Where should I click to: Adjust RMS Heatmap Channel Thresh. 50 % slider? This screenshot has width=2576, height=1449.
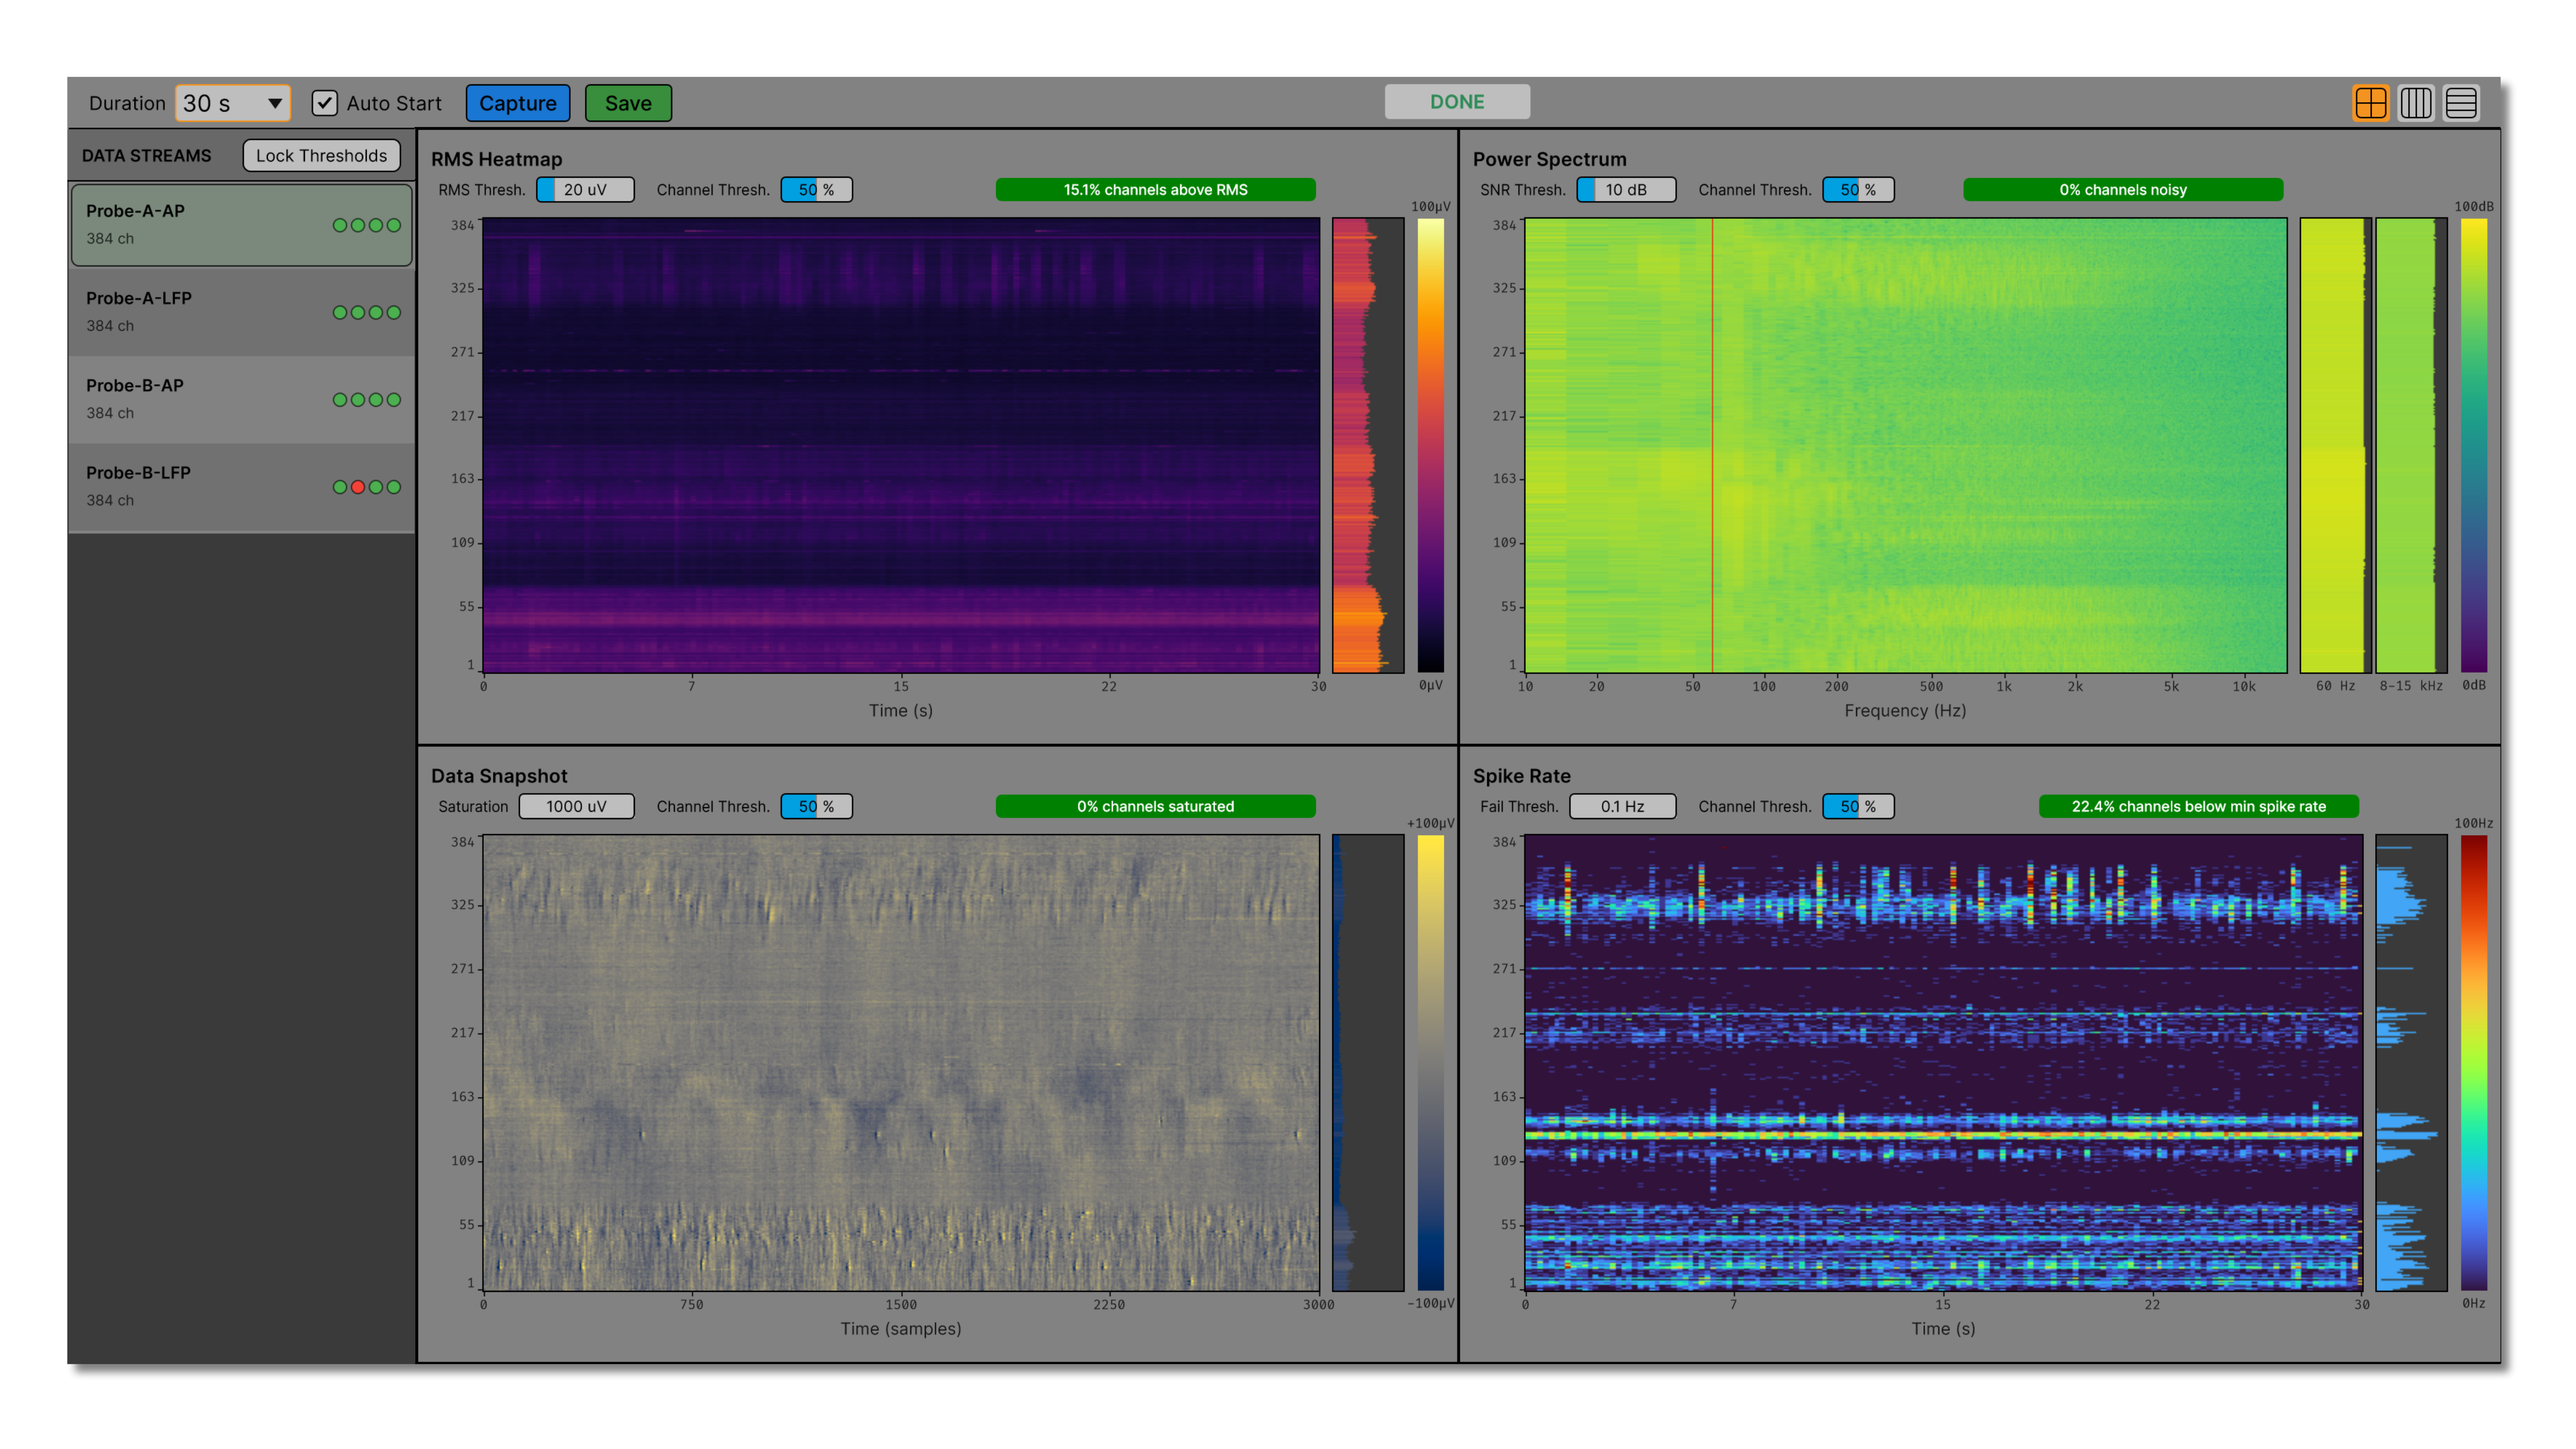coord(816,190)
